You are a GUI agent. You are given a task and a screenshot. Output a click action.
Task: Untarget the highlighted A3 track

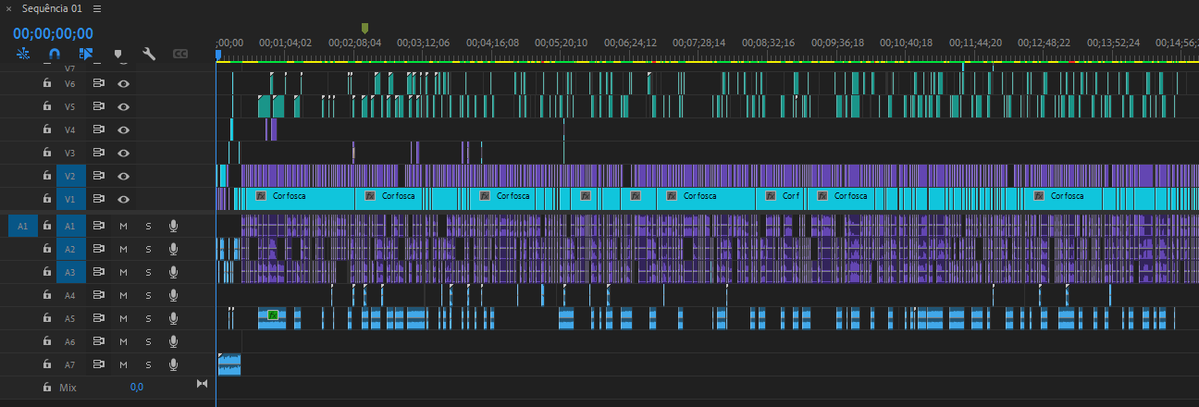[70, 272]
